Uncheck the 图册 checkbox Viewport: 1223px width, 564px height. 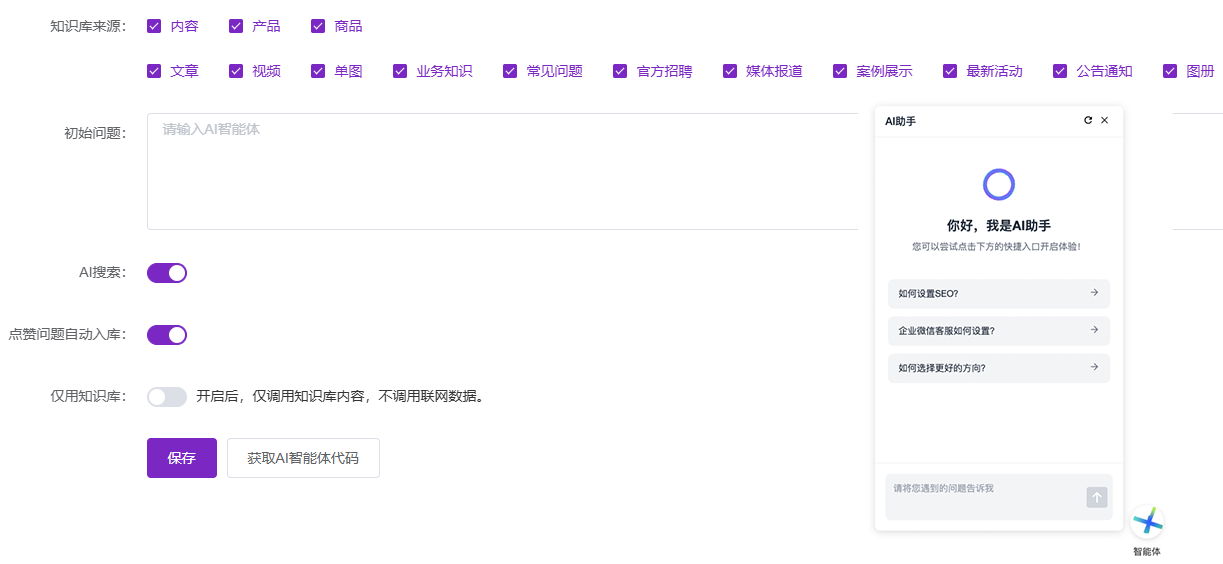[1170, 71]
